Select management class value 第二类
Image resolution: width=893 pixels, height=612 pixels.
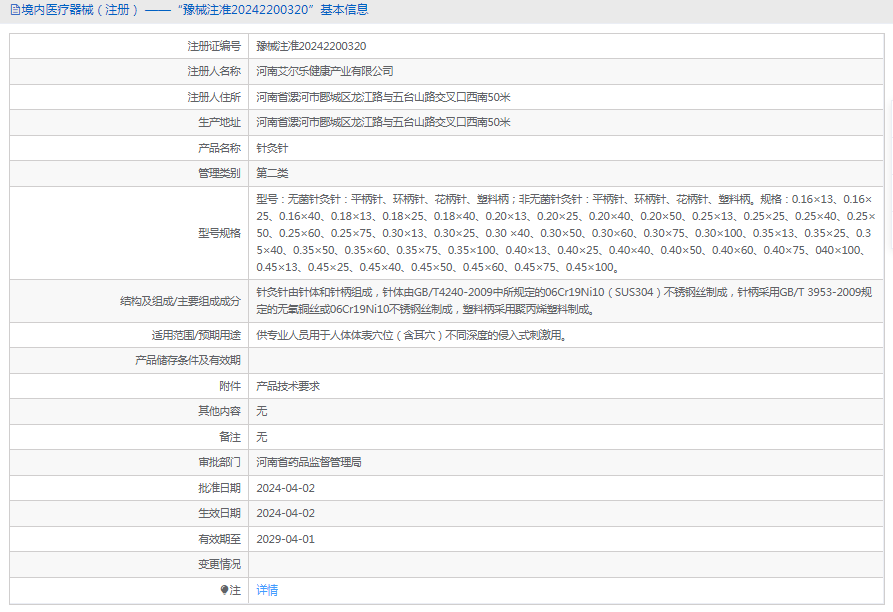coord(272,173)
